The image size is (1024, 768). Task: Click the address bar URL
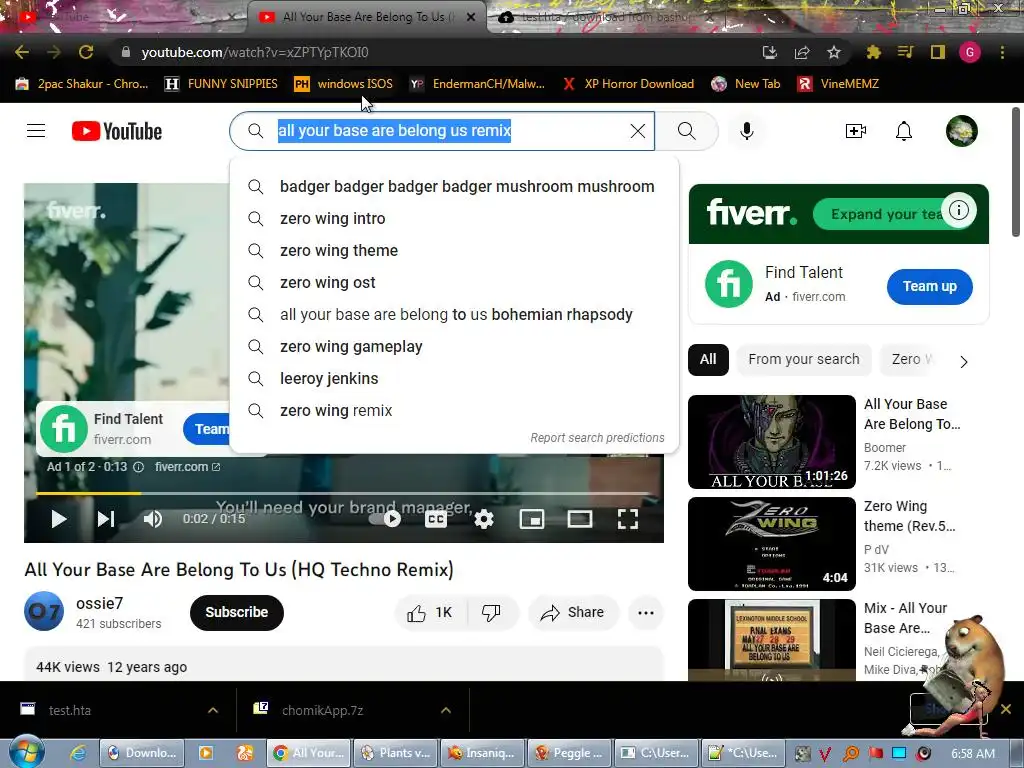tap(255, 52)
